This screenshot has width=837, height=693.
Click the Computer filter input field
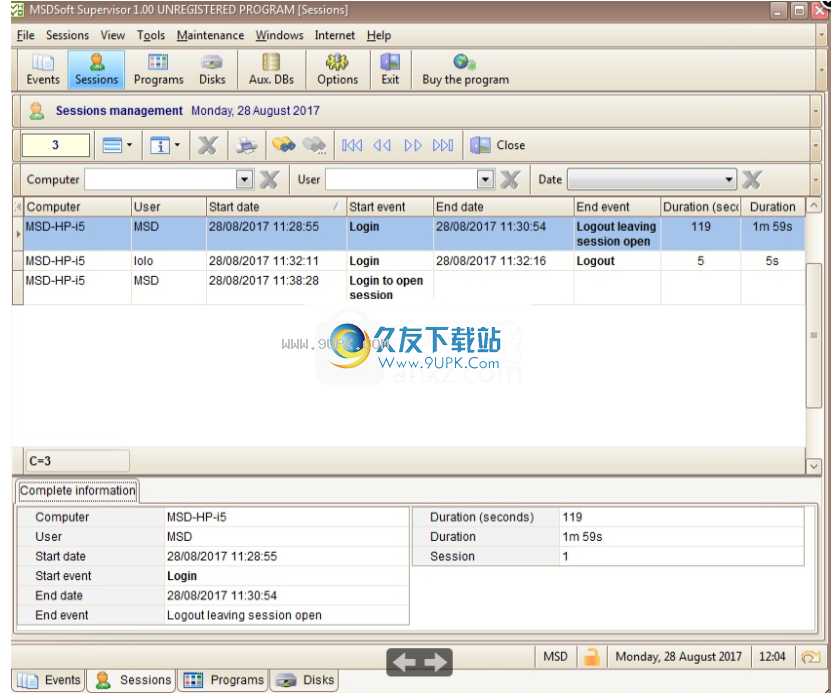(161, 179)
